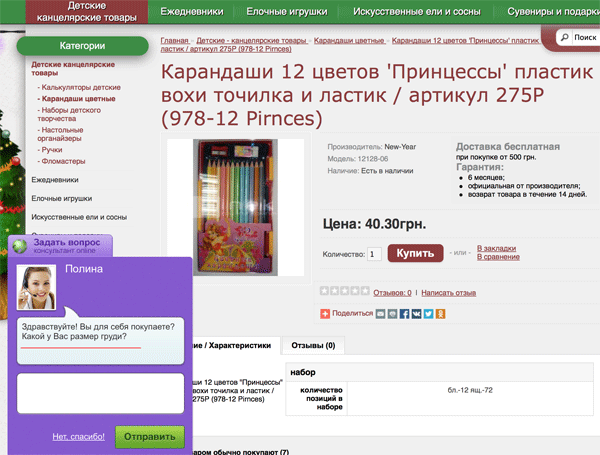600x455 pixels.
Task: Decline chat via Нет, спасибо link
Action: click(x=78, y=437)
